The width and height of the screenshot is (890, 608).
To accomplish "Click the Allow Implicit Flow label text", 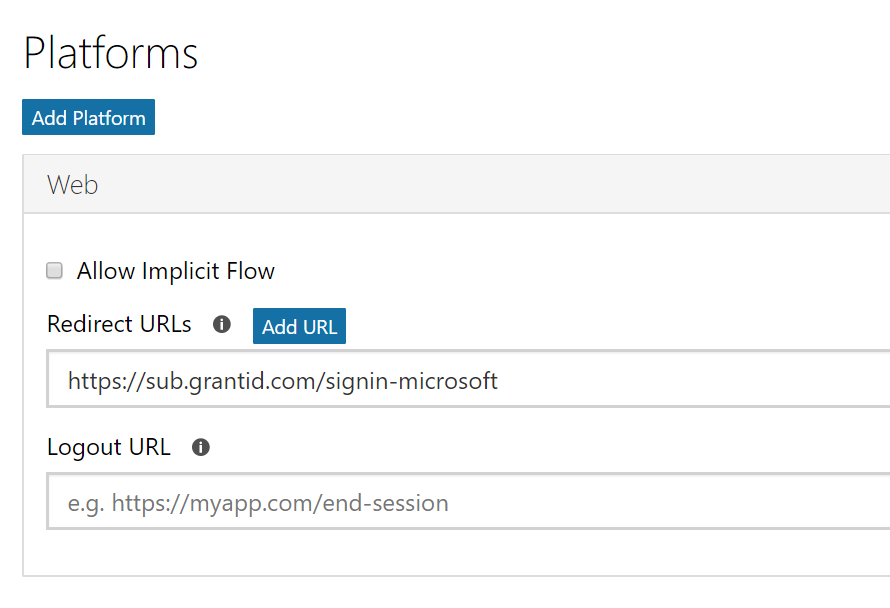I will 175,271.
